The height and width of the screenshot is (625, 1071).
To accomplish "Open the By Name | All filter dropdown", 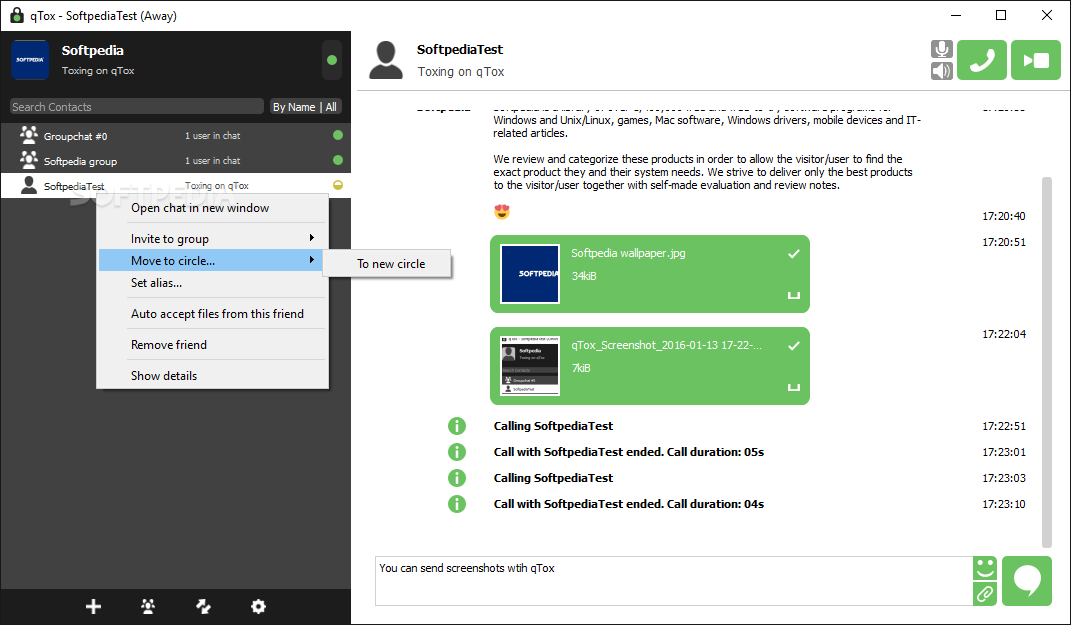I will (x=305, y=107).
